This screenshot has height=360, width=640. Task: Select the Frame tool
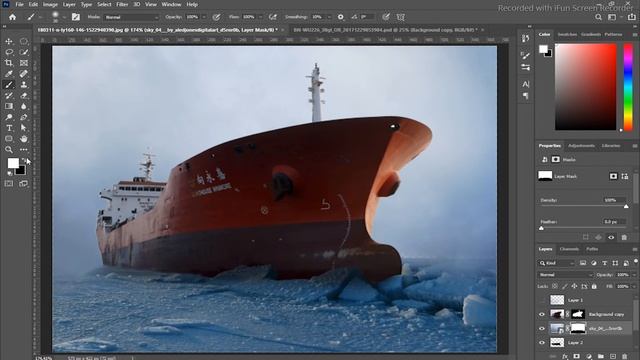(24, 63)
